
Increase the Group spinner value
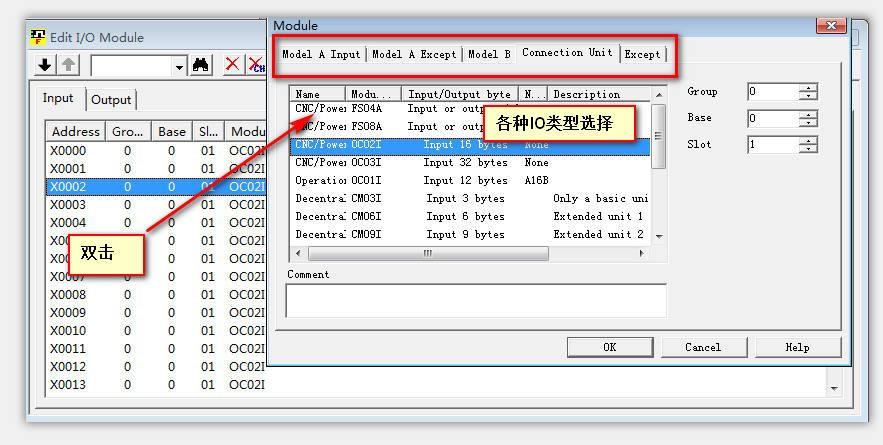pyautogui.click(x=808, y=87)
